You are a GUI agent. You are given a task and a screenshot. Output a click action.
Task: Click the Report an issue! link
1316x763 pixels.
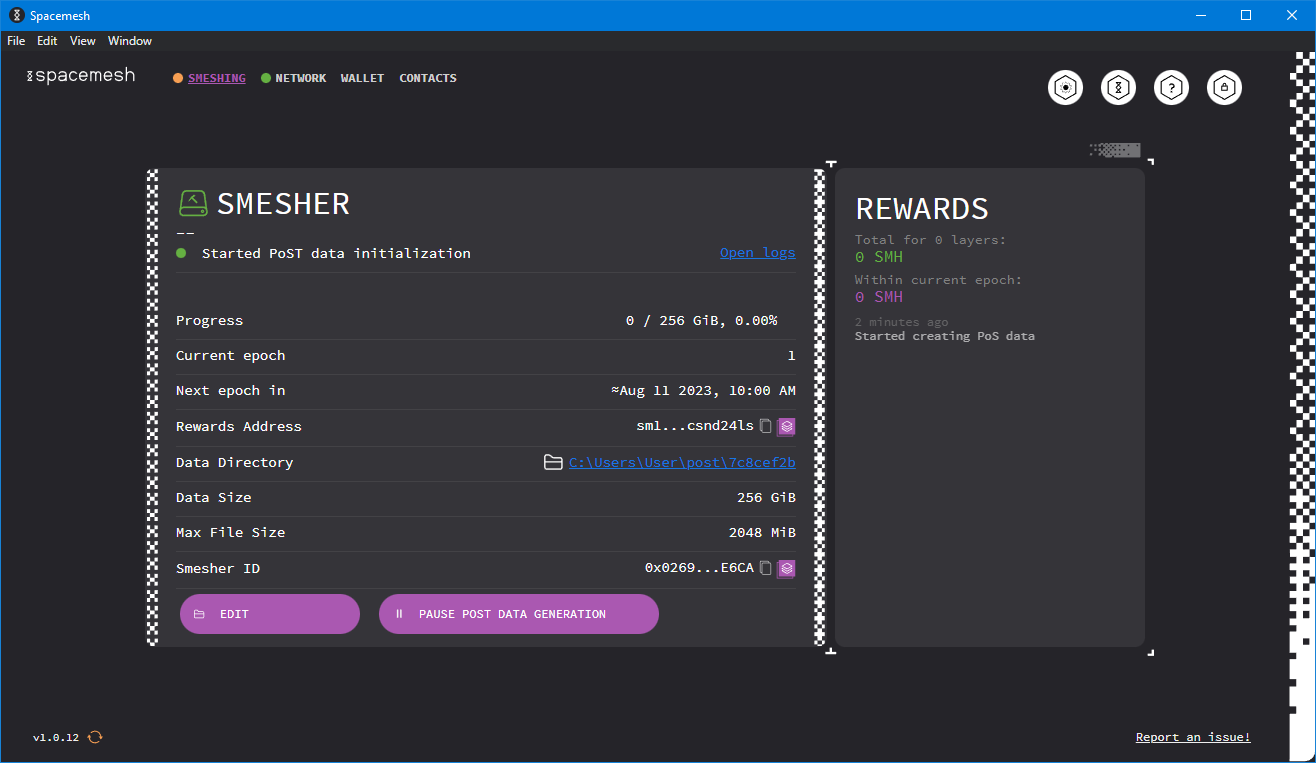1193,737
